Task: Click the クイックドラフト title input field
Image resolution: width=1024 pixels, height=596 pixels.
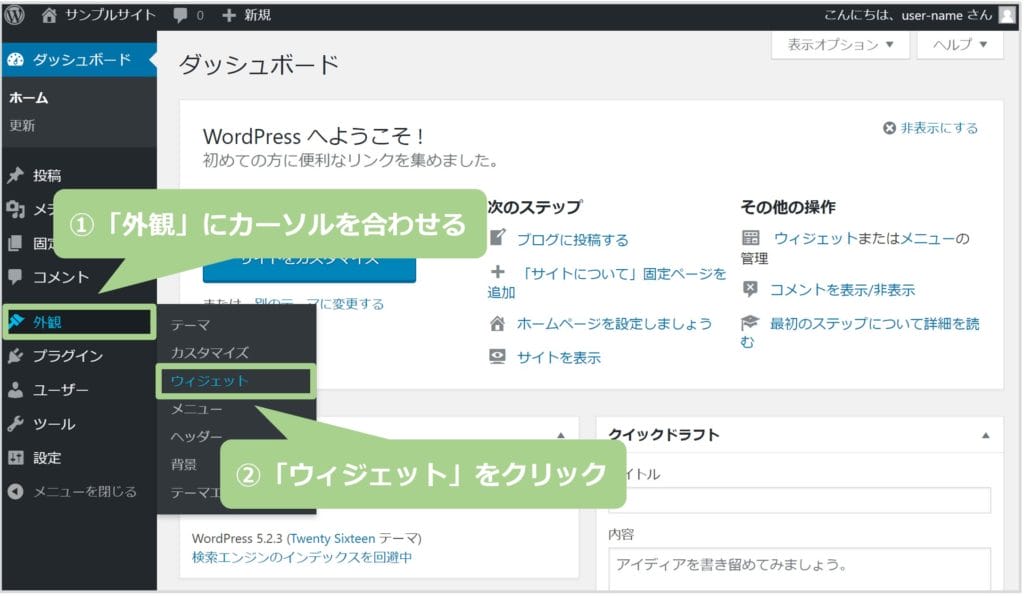Action: pyautogui.click(x=800, y=501)
